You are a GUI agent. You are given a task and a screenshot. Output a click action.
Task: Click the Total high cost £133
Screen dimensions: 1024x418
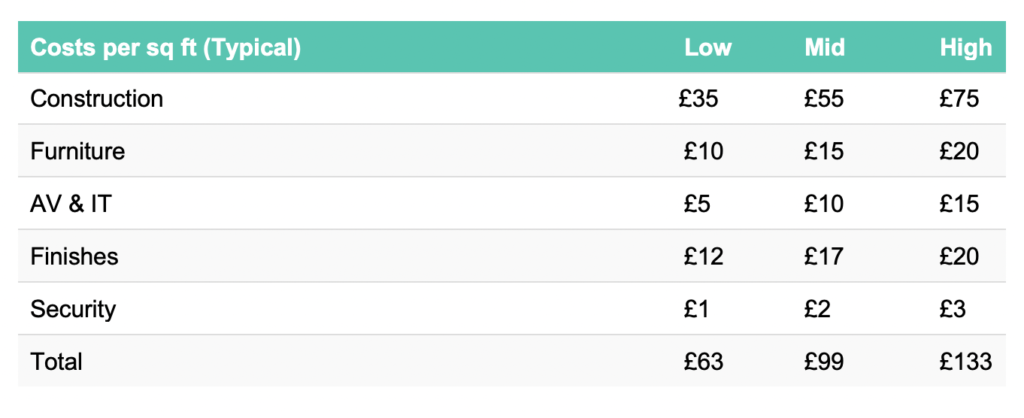[x=966, y=362]
